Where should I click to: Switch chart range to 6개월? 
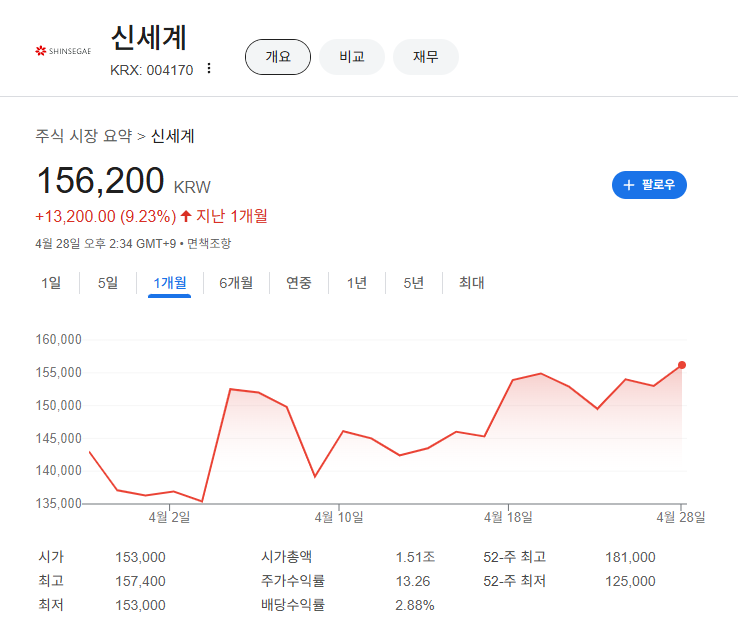point(236,283)
